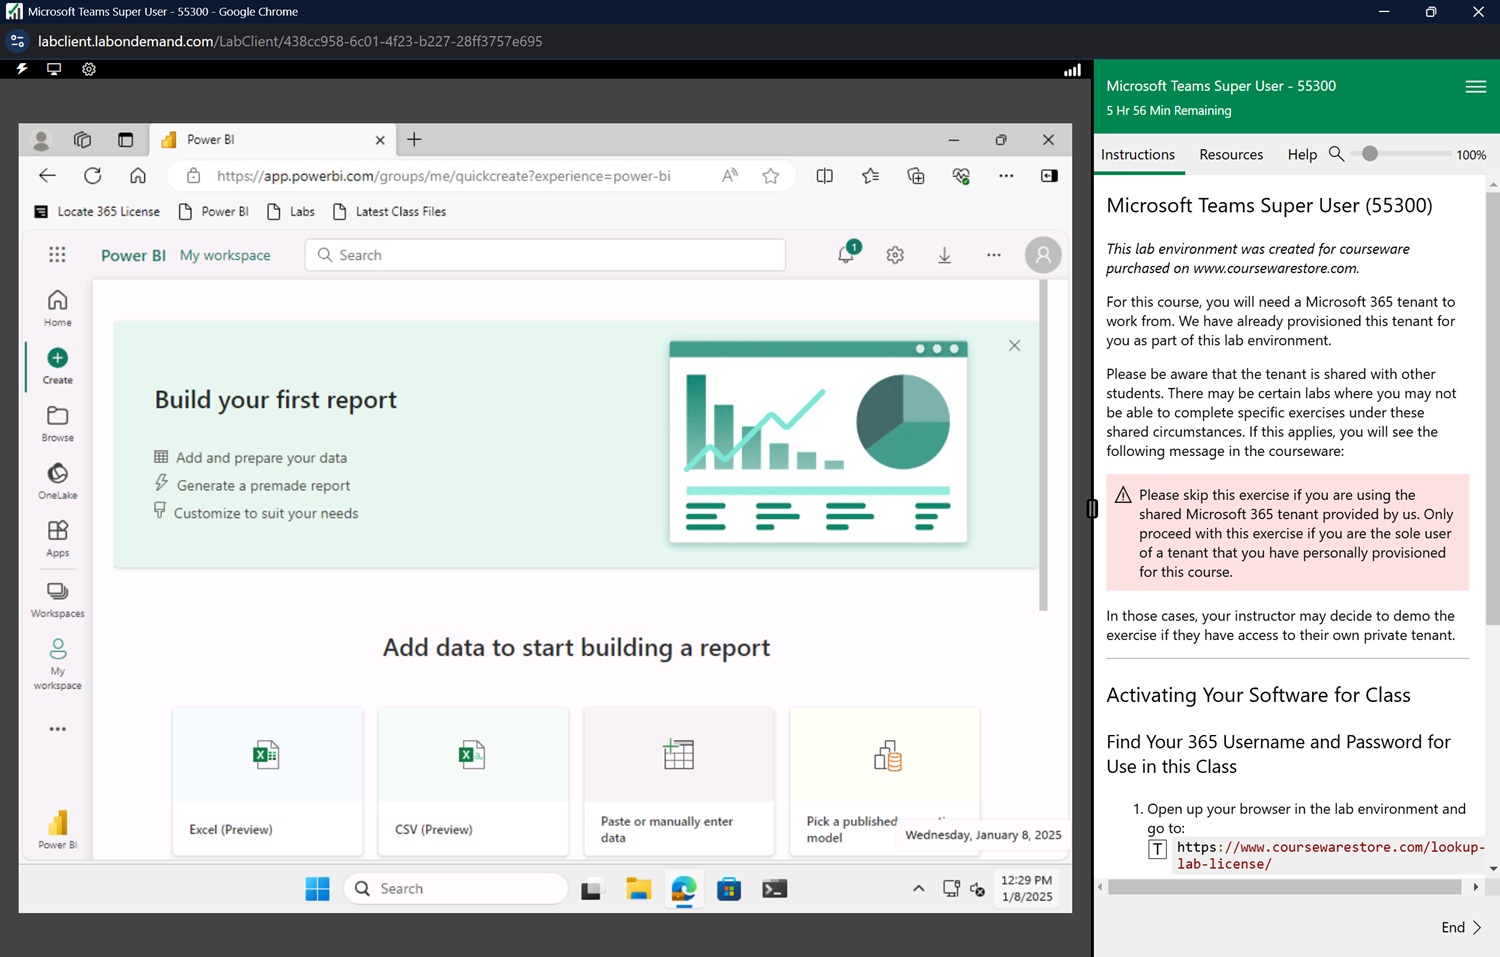The height and width of the screenshot is (957, 1500).
Task: Open the lab display monitor icon
Action: pyautogui.click(x=54, y=69)
